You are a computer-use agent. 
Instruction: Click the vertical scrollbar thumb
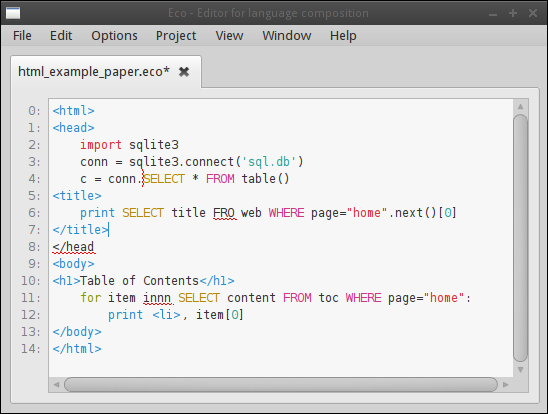(x=520, y=238)
